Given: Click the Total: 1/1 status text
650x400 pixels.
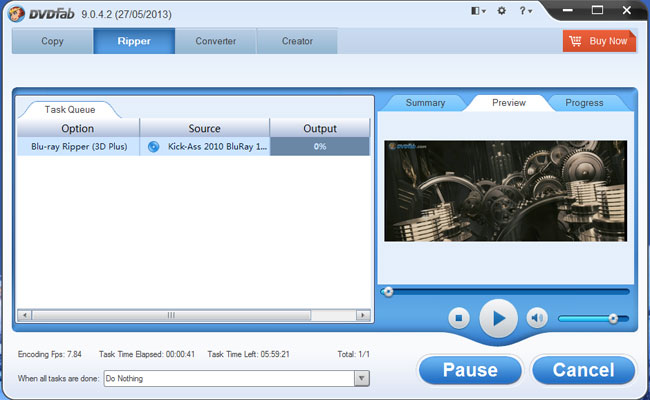Looking at the screenshot, I should 353,354.
